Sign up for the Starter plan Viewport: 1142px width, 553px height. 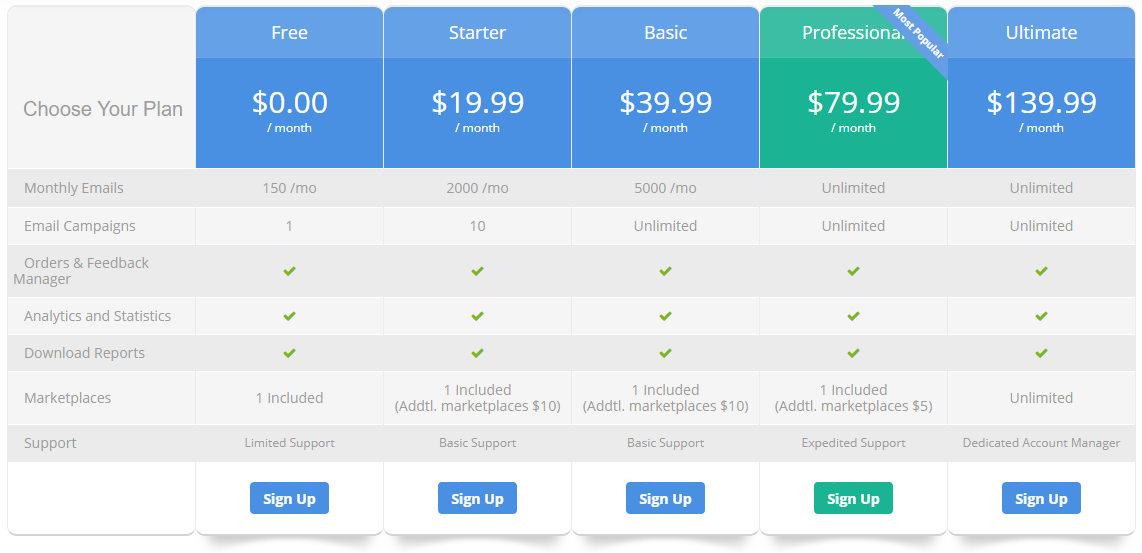click(x=477, y=499)
